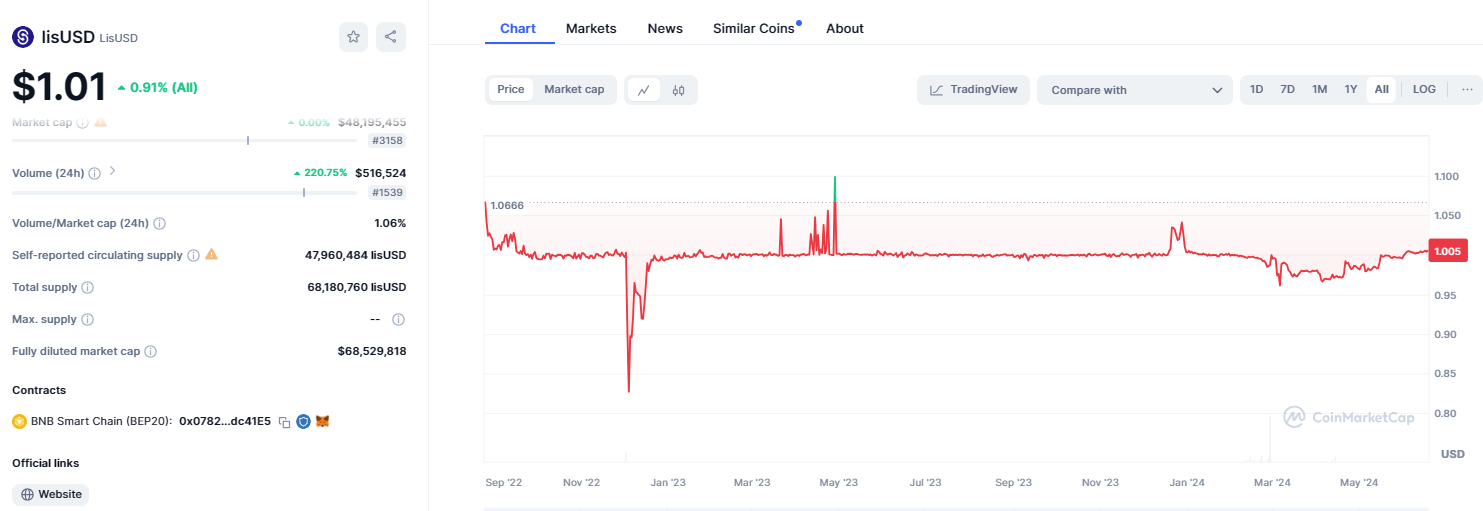The image size is (1483, 511).
Task: Click the info icon next to Volume (24h)
Action: click(x=94, y=173)
